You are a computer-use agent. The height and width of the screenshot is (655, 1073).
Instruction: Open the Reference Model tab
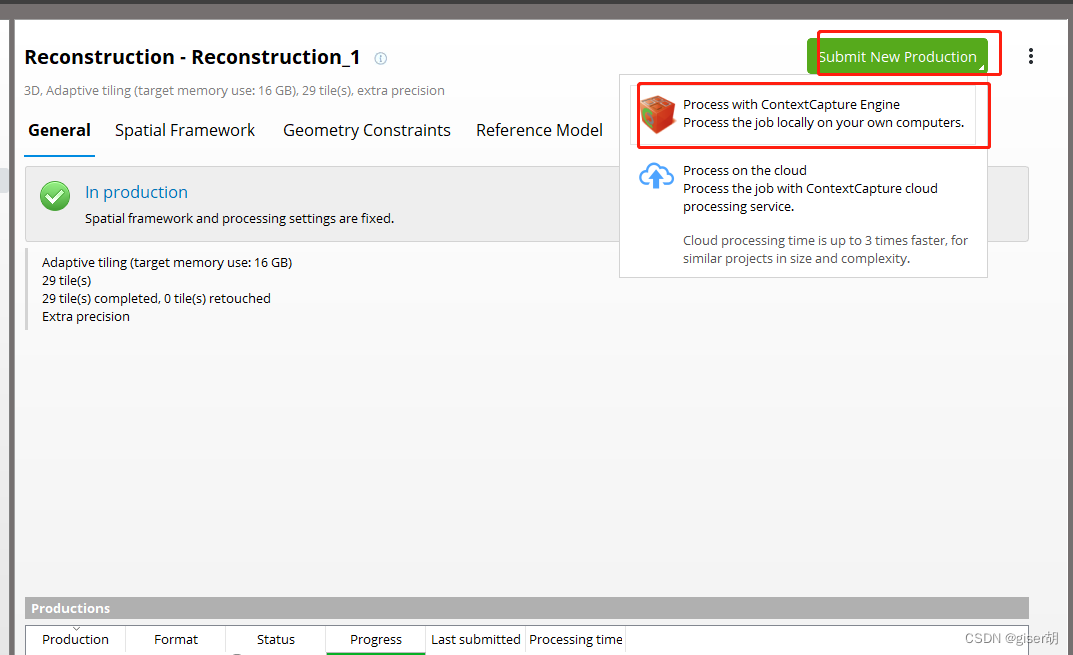(x=539, y=130)
